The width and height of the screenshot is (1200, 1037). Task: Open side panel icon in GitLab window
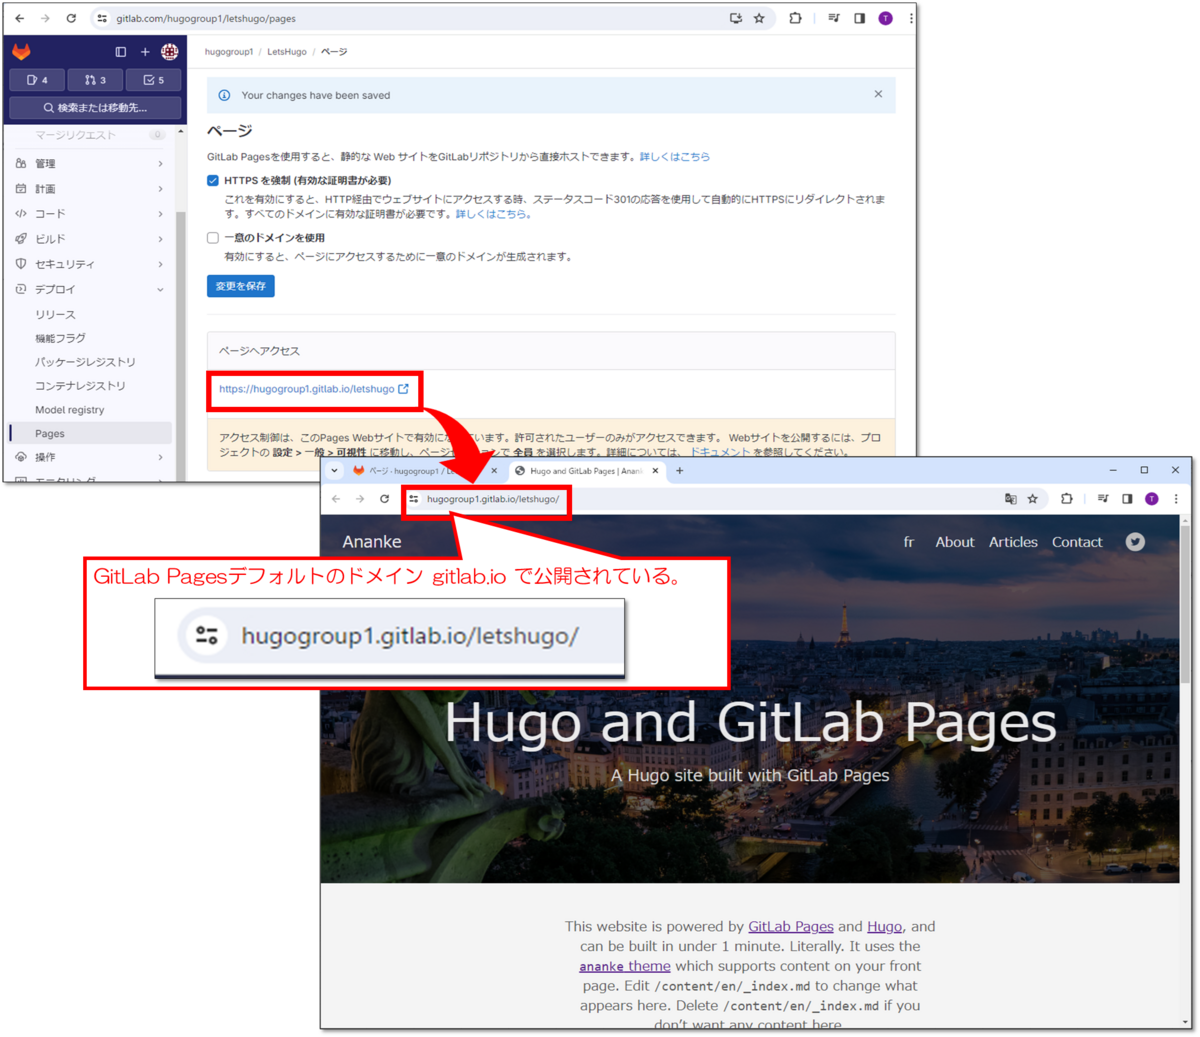click(859, 18)
